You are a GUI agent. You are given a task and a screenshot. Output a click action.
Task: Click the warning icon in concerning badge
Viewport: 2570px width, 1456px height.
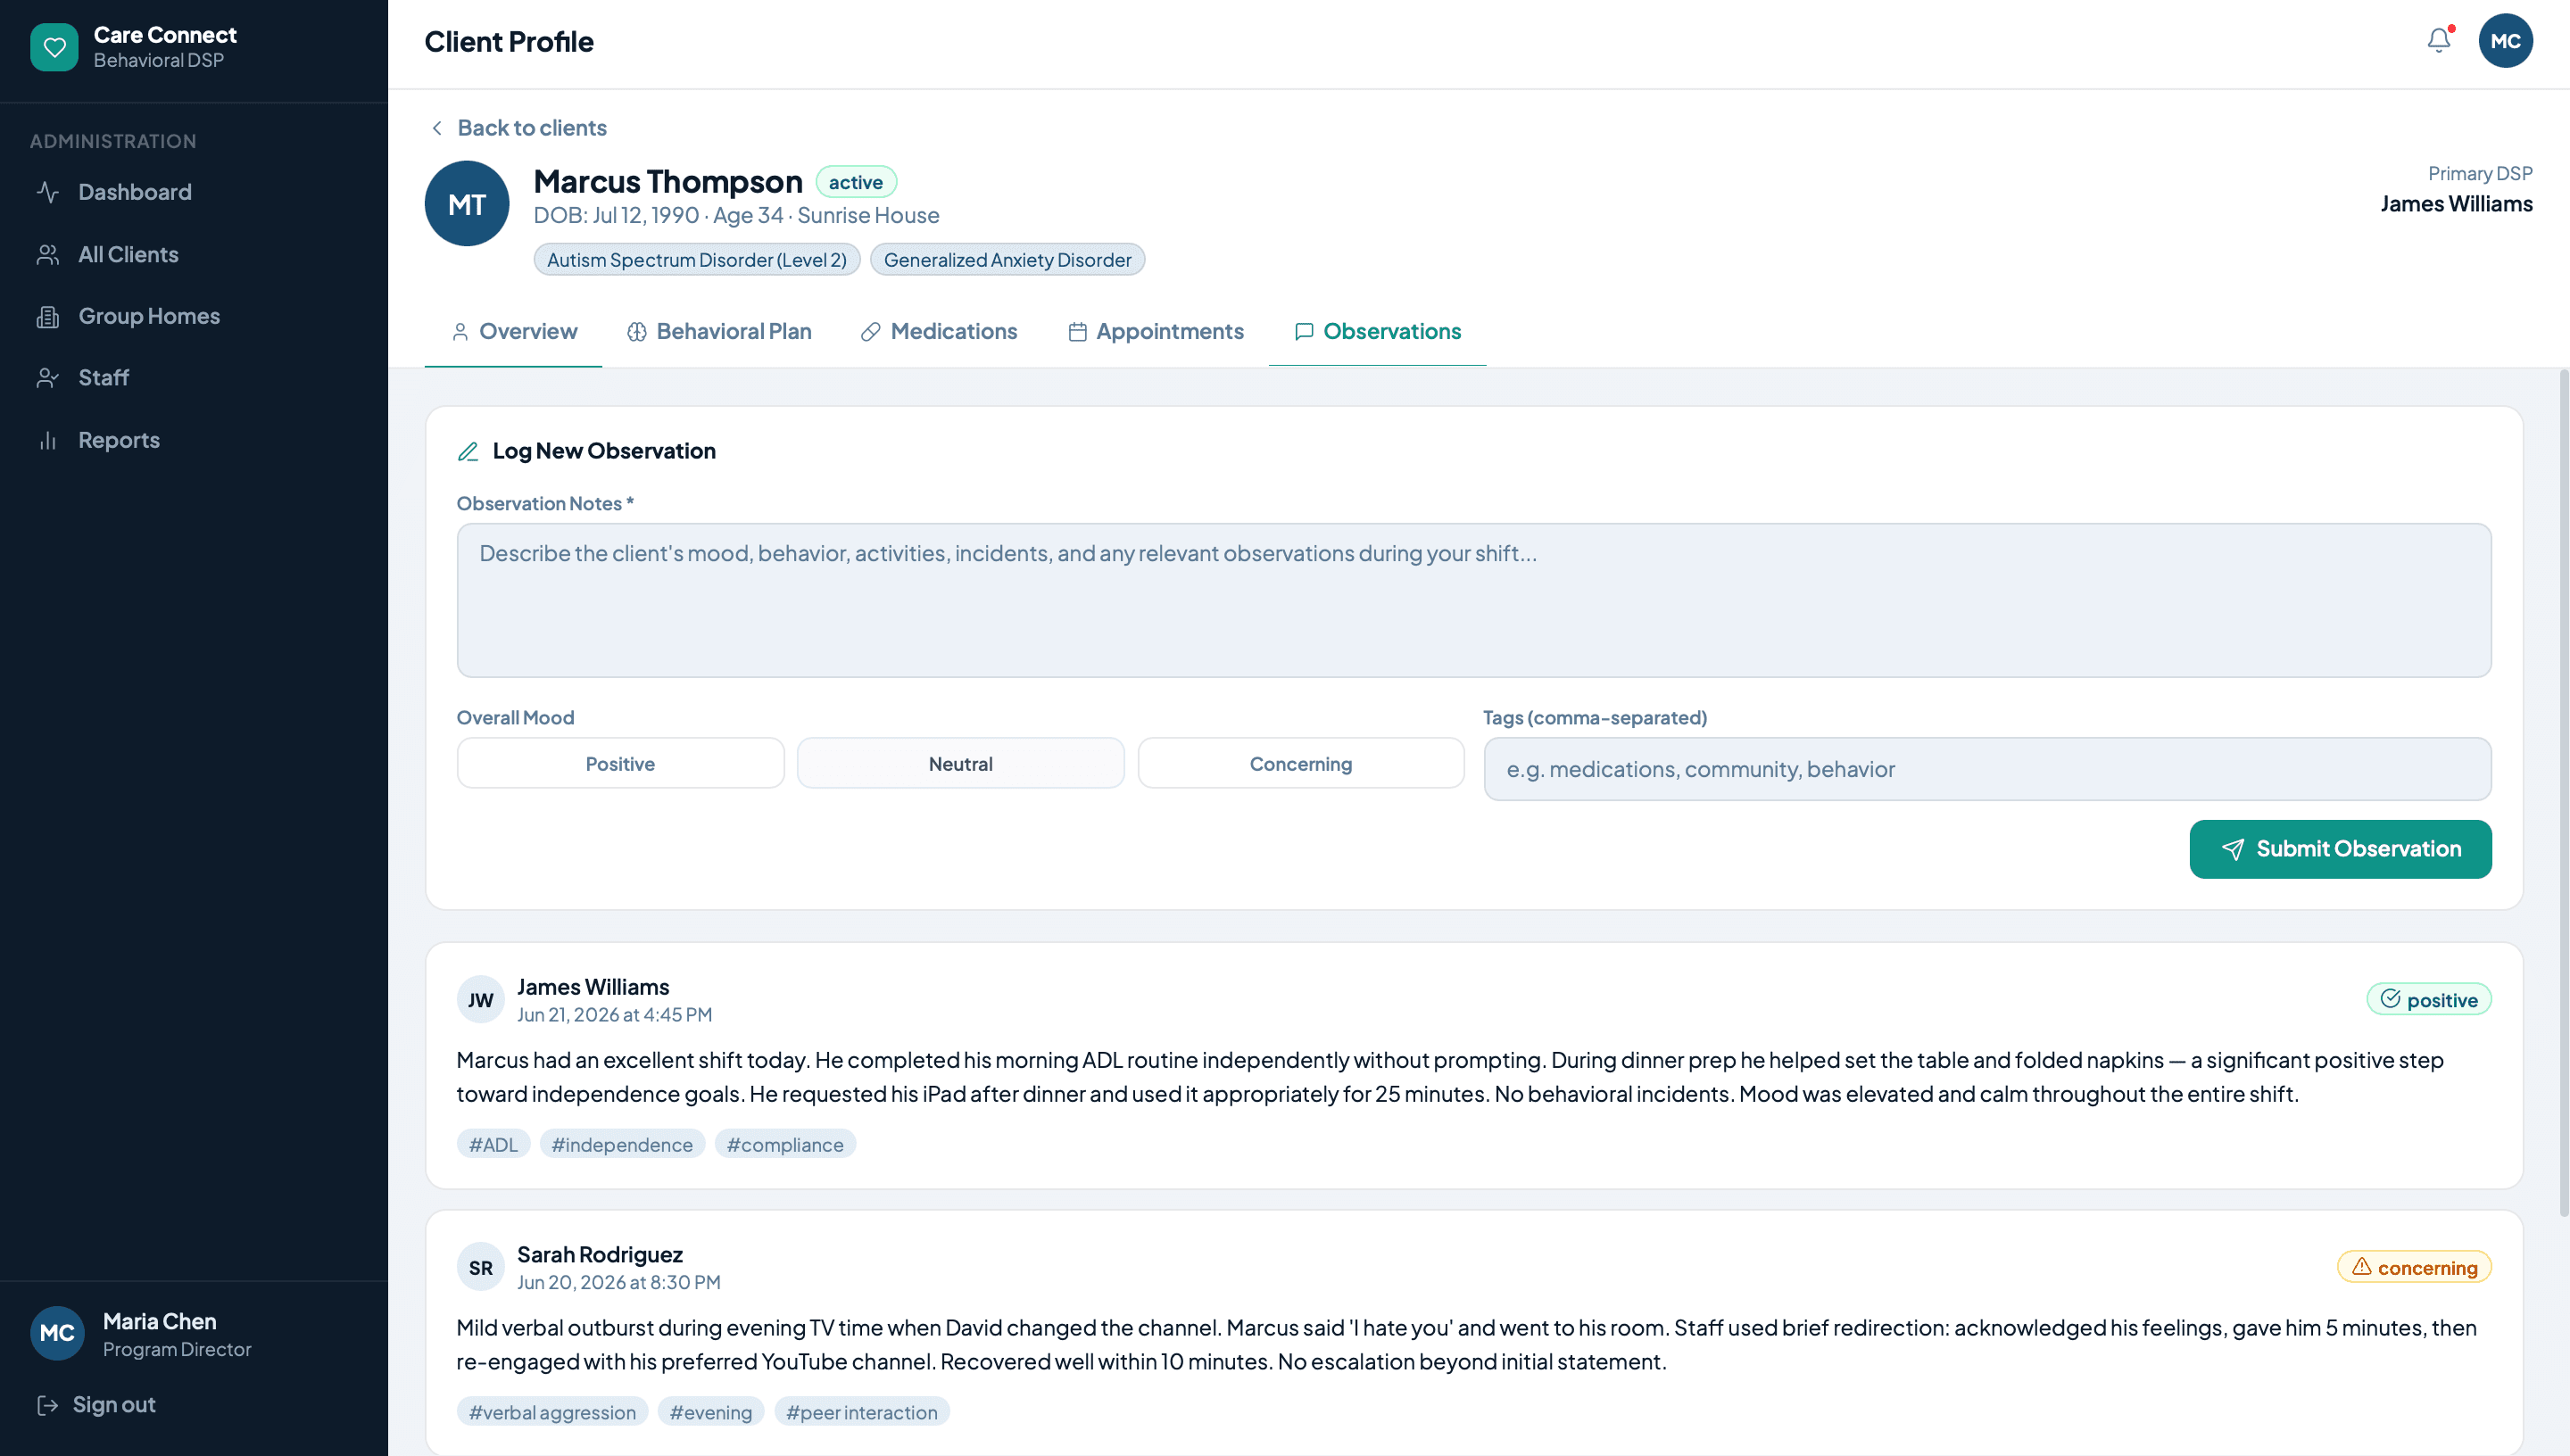(2362, 1267)
